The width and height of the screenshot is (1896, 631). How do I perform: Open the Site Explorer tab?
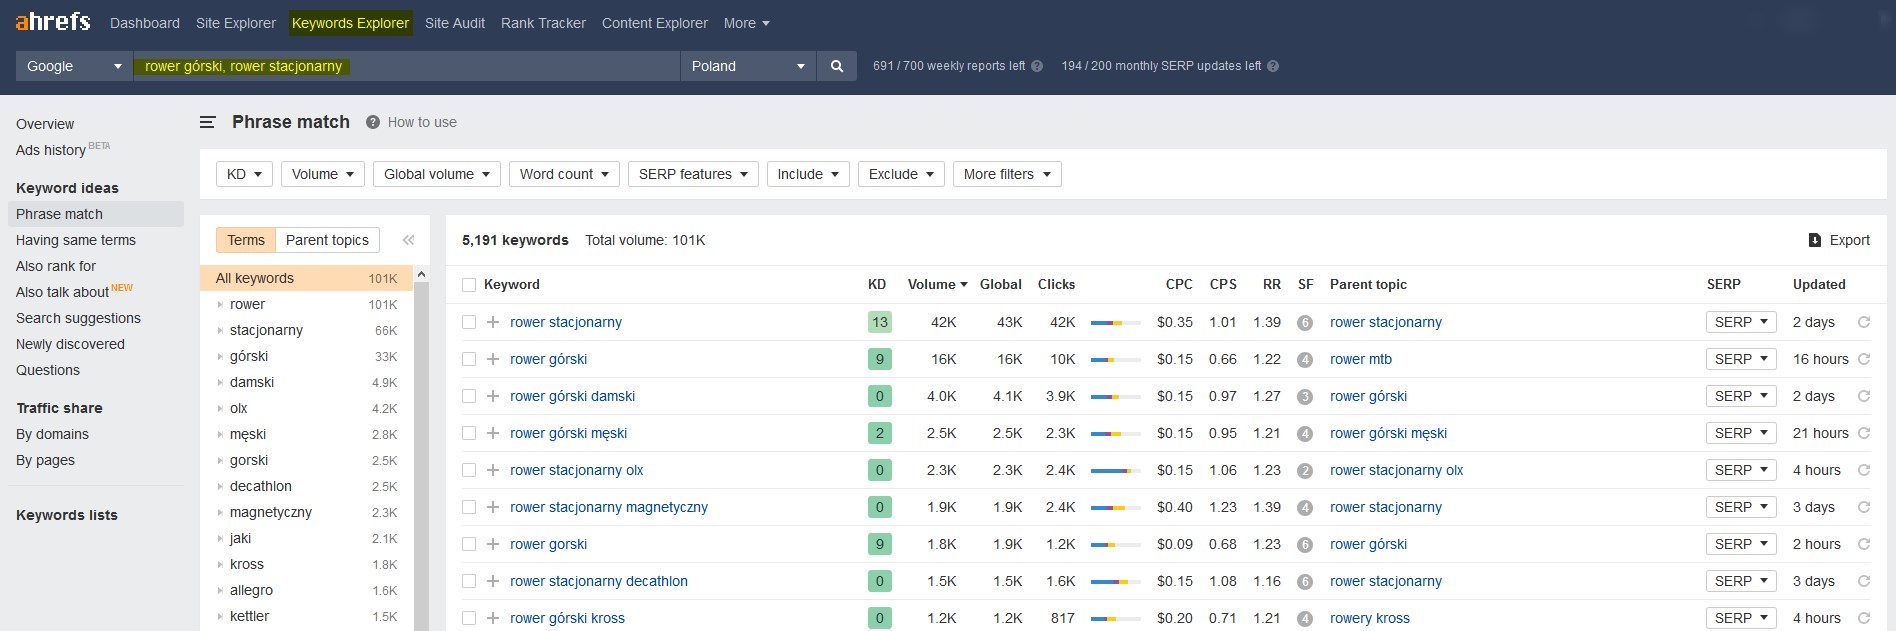236,23
